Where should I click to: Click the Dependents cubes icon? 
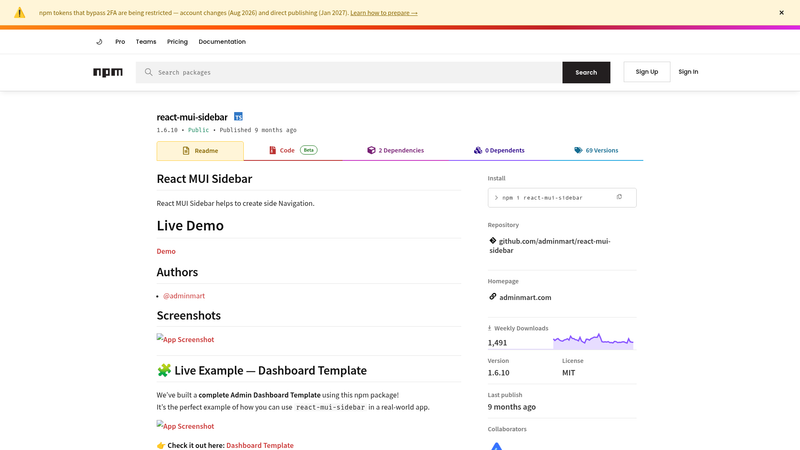click(x=478, y=150)
